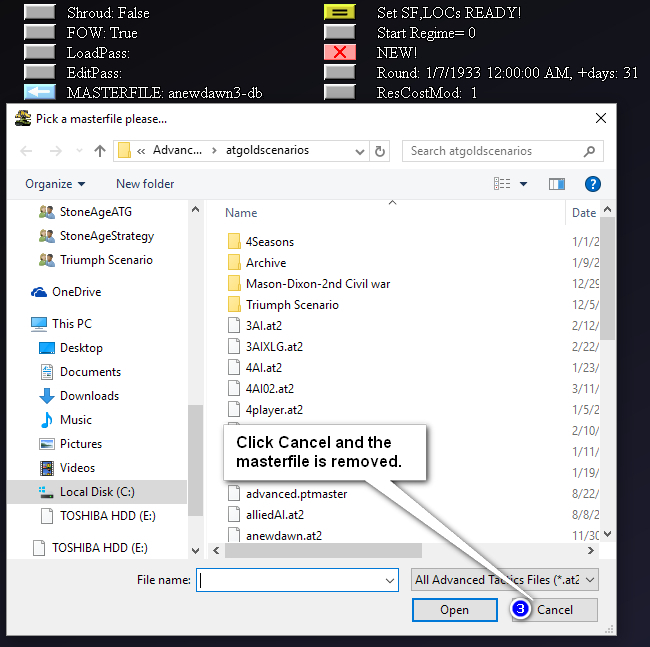
Task: Open the dialog Help question mark
Action: (x=592, y=184)
